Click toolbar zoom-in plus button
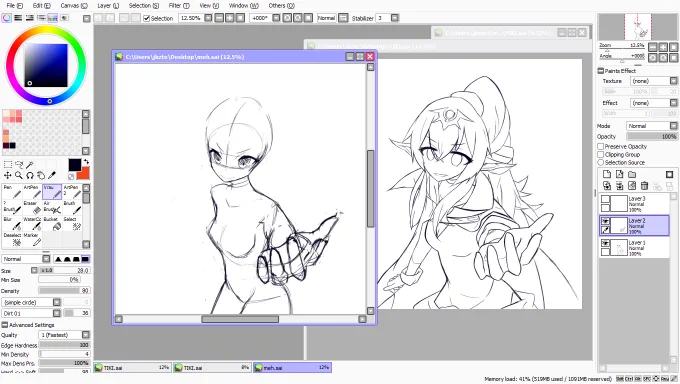The width and height of the screenshot is (680, 384). coord(229,18)
